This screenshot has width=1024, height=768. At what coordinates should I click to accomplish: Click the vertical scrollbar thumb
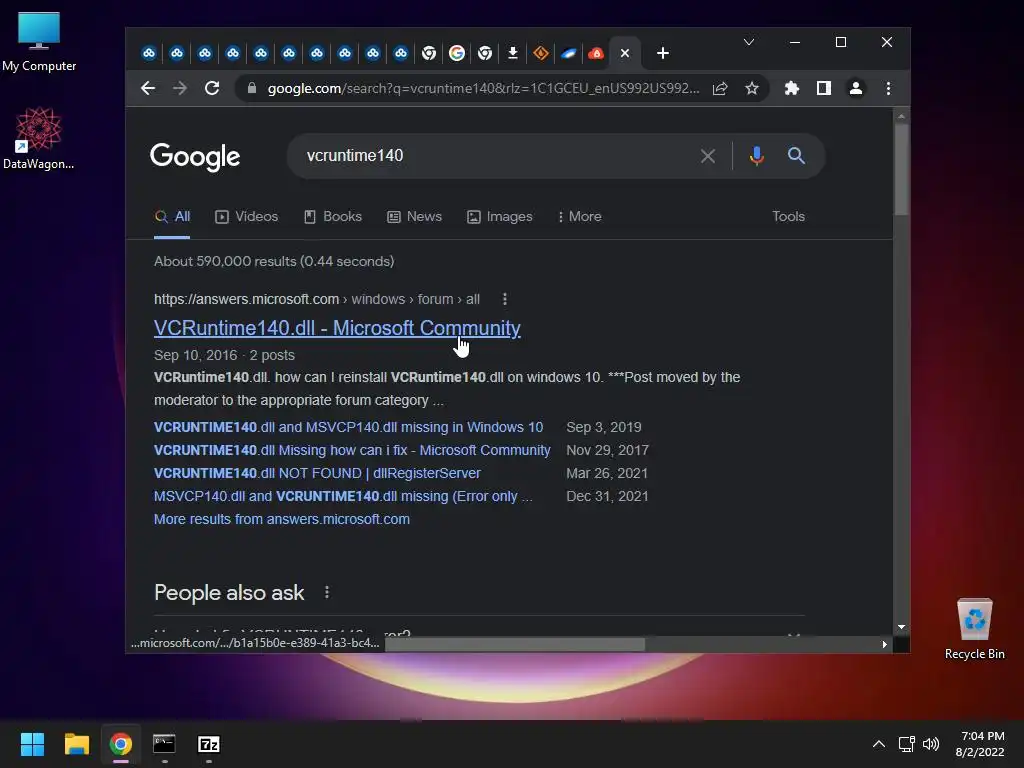tap(901, 168)
